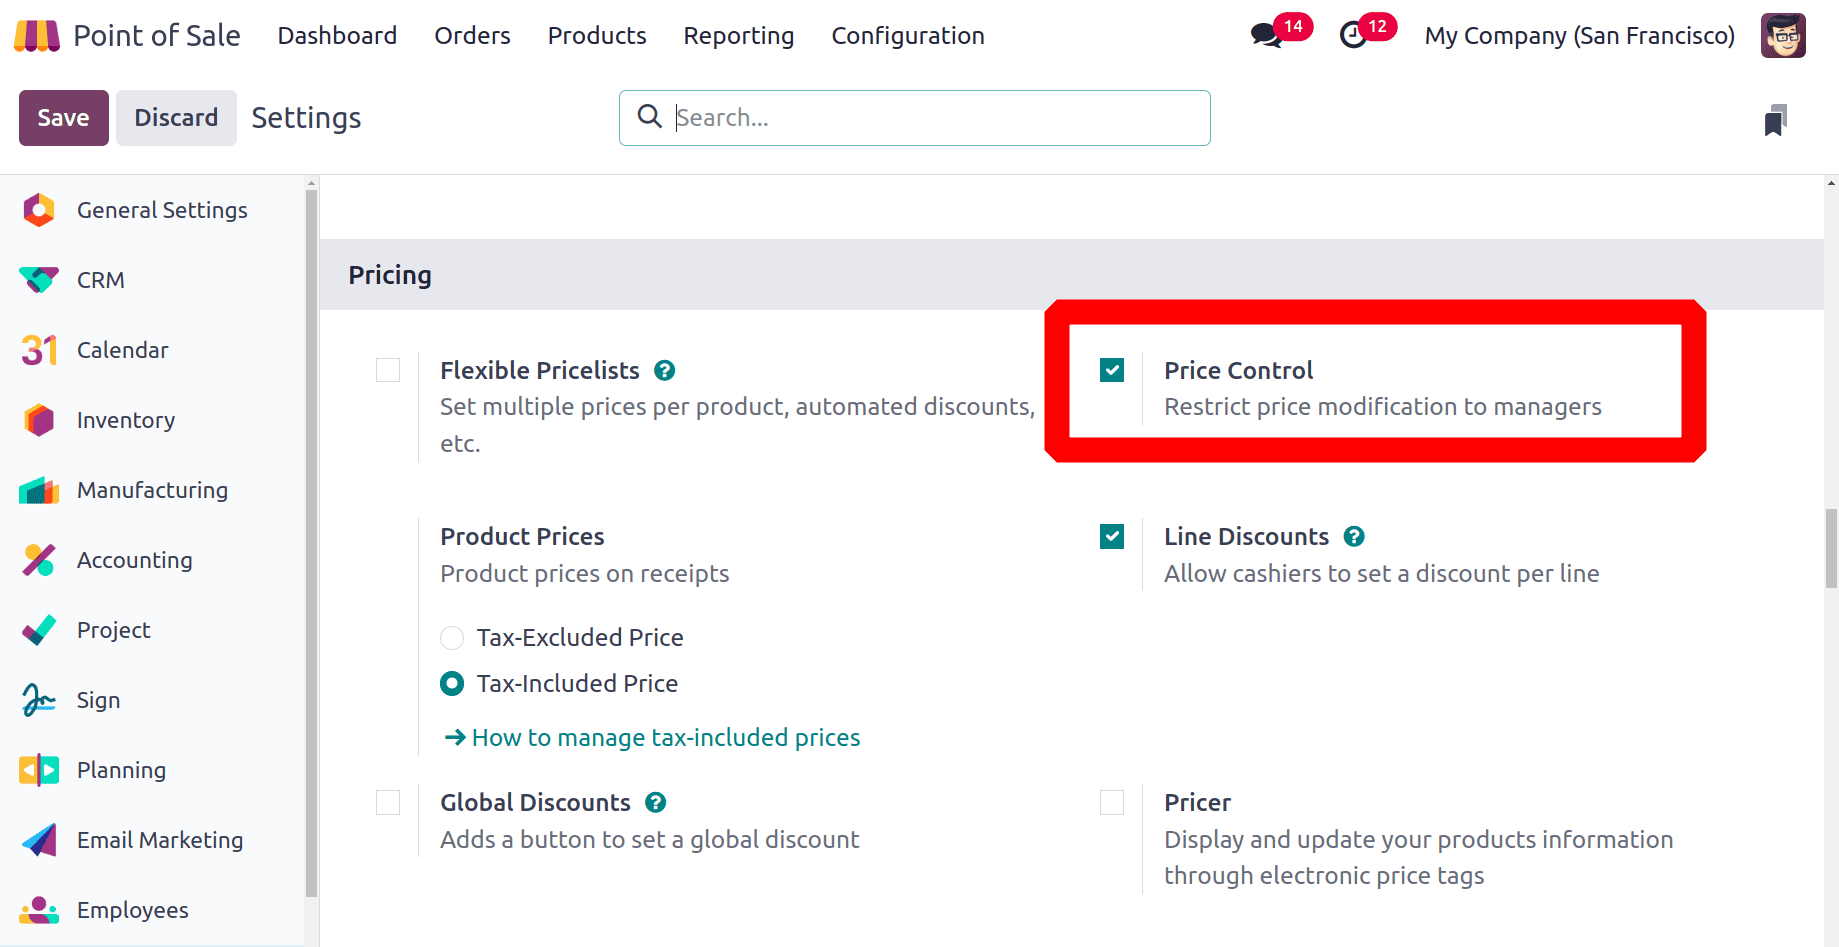Go to the Dashboard menu item
This screenshot has height=947, width=1839.
point(337,36)
